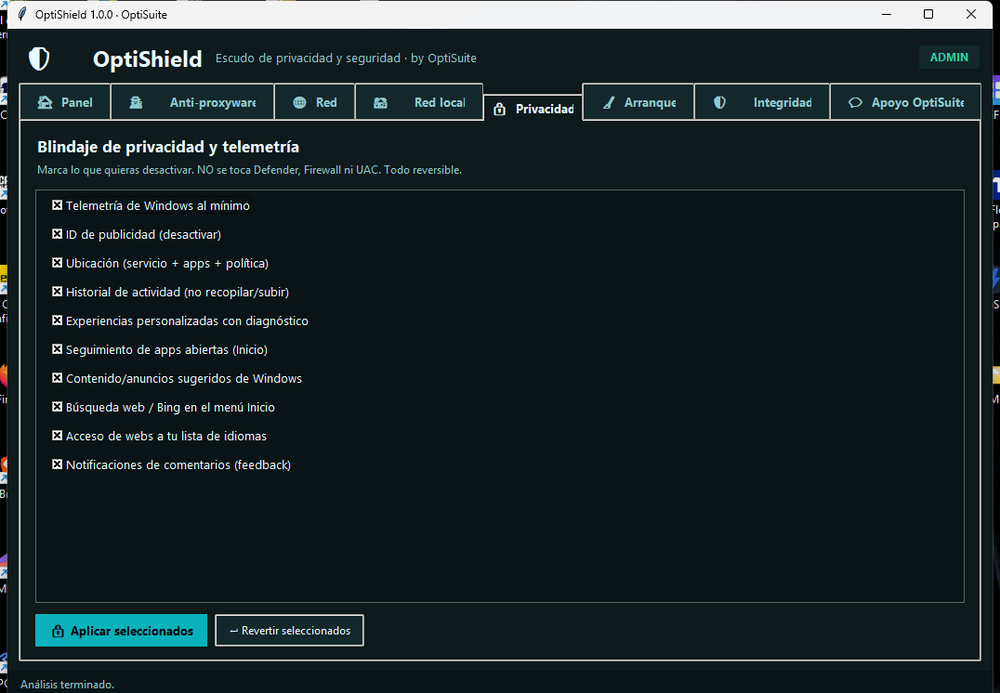Click 'Marca lo que quieras desactivar' note

[249, 170]
